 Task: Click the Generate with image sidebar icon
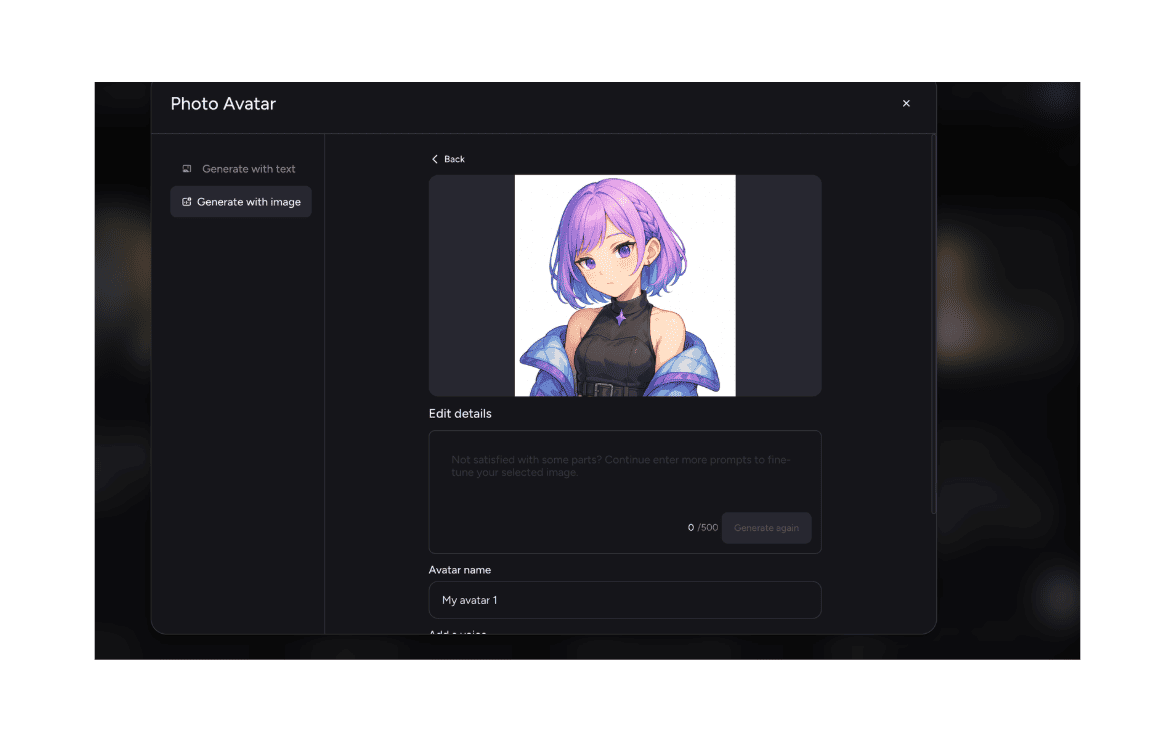tap(186, 202)
